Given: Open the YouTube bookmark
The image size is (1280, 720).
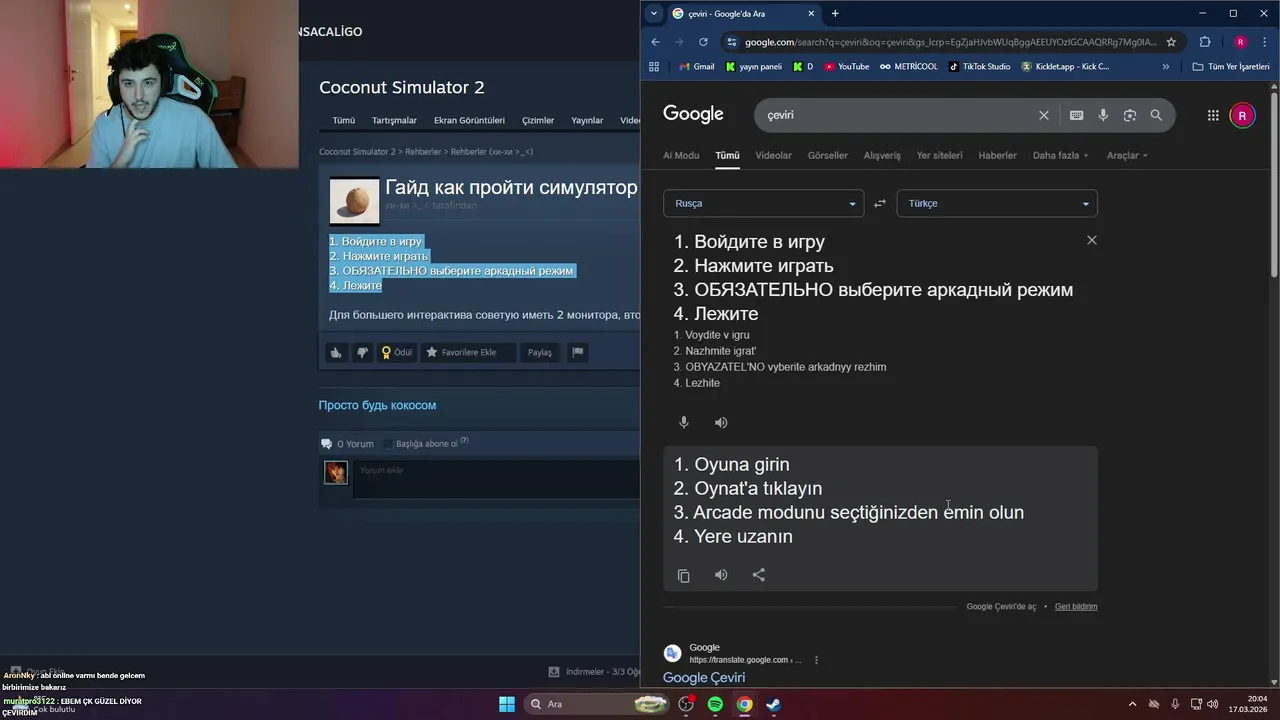Looking at the screenshot, I should (x=846, y=67).
